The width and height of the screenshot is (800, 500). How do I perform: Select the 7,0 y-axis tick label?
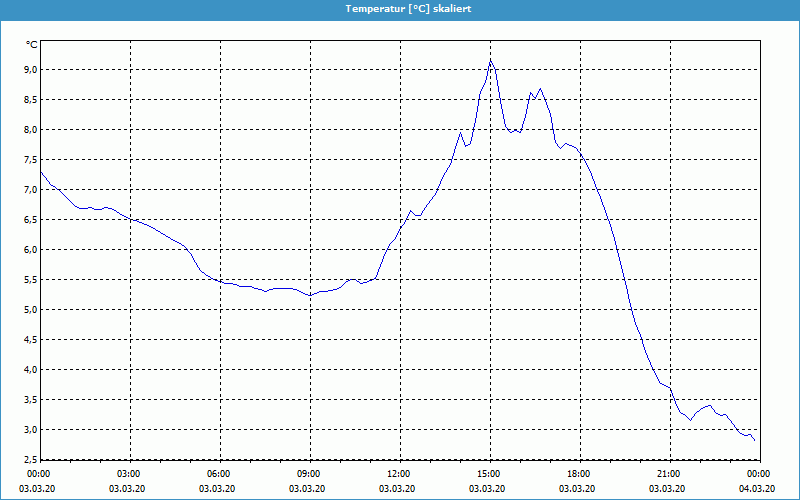[31, 189]
